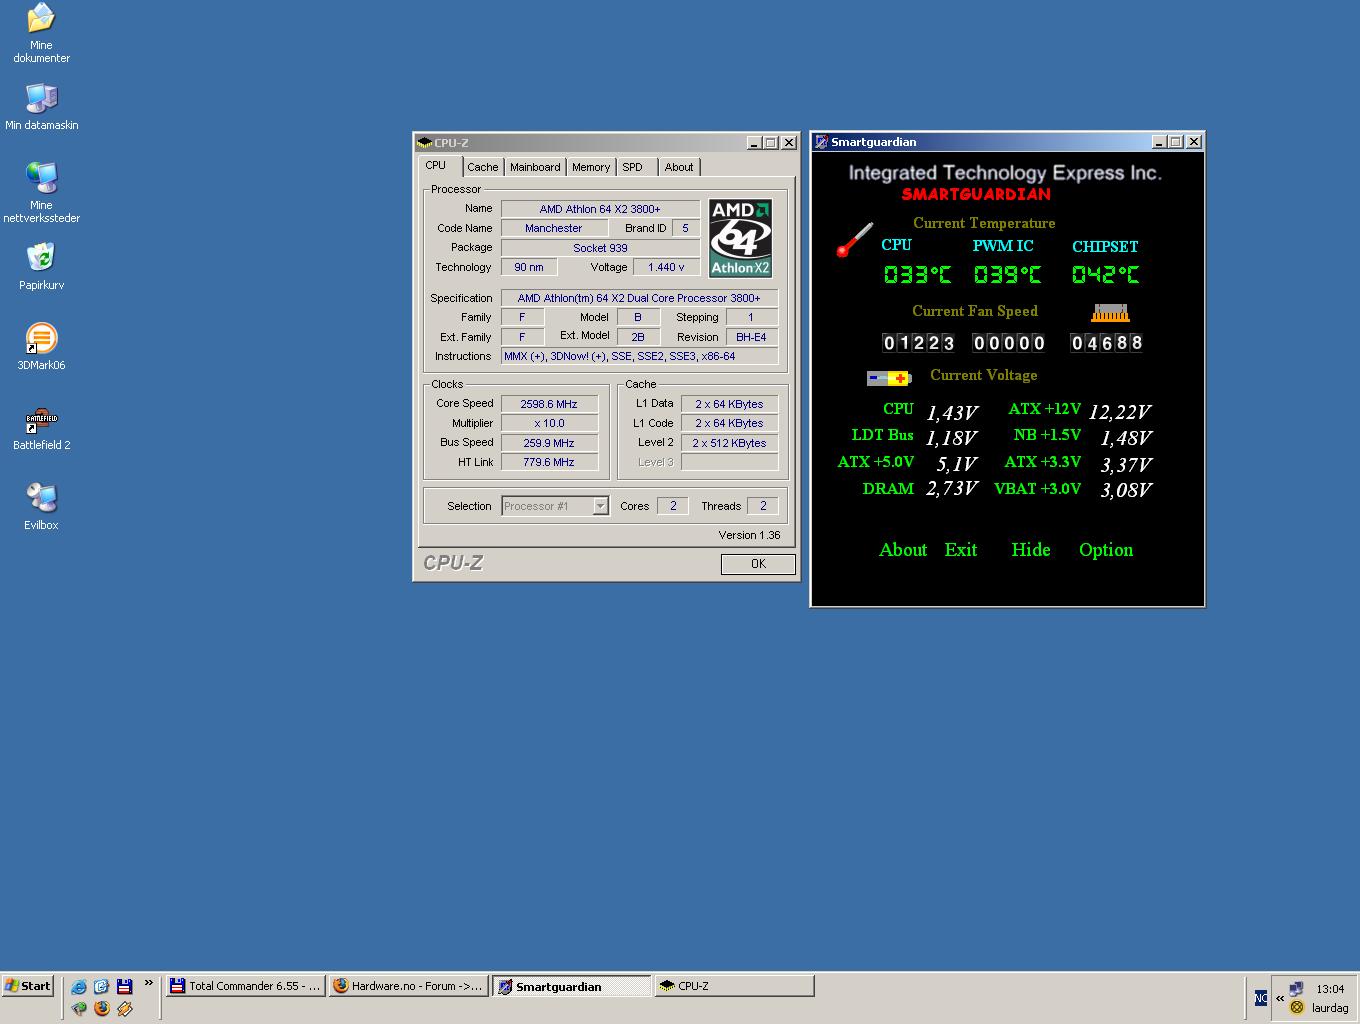Launch the 3DMark06 shortcut

pyautogui.click(x=41, y=347)
